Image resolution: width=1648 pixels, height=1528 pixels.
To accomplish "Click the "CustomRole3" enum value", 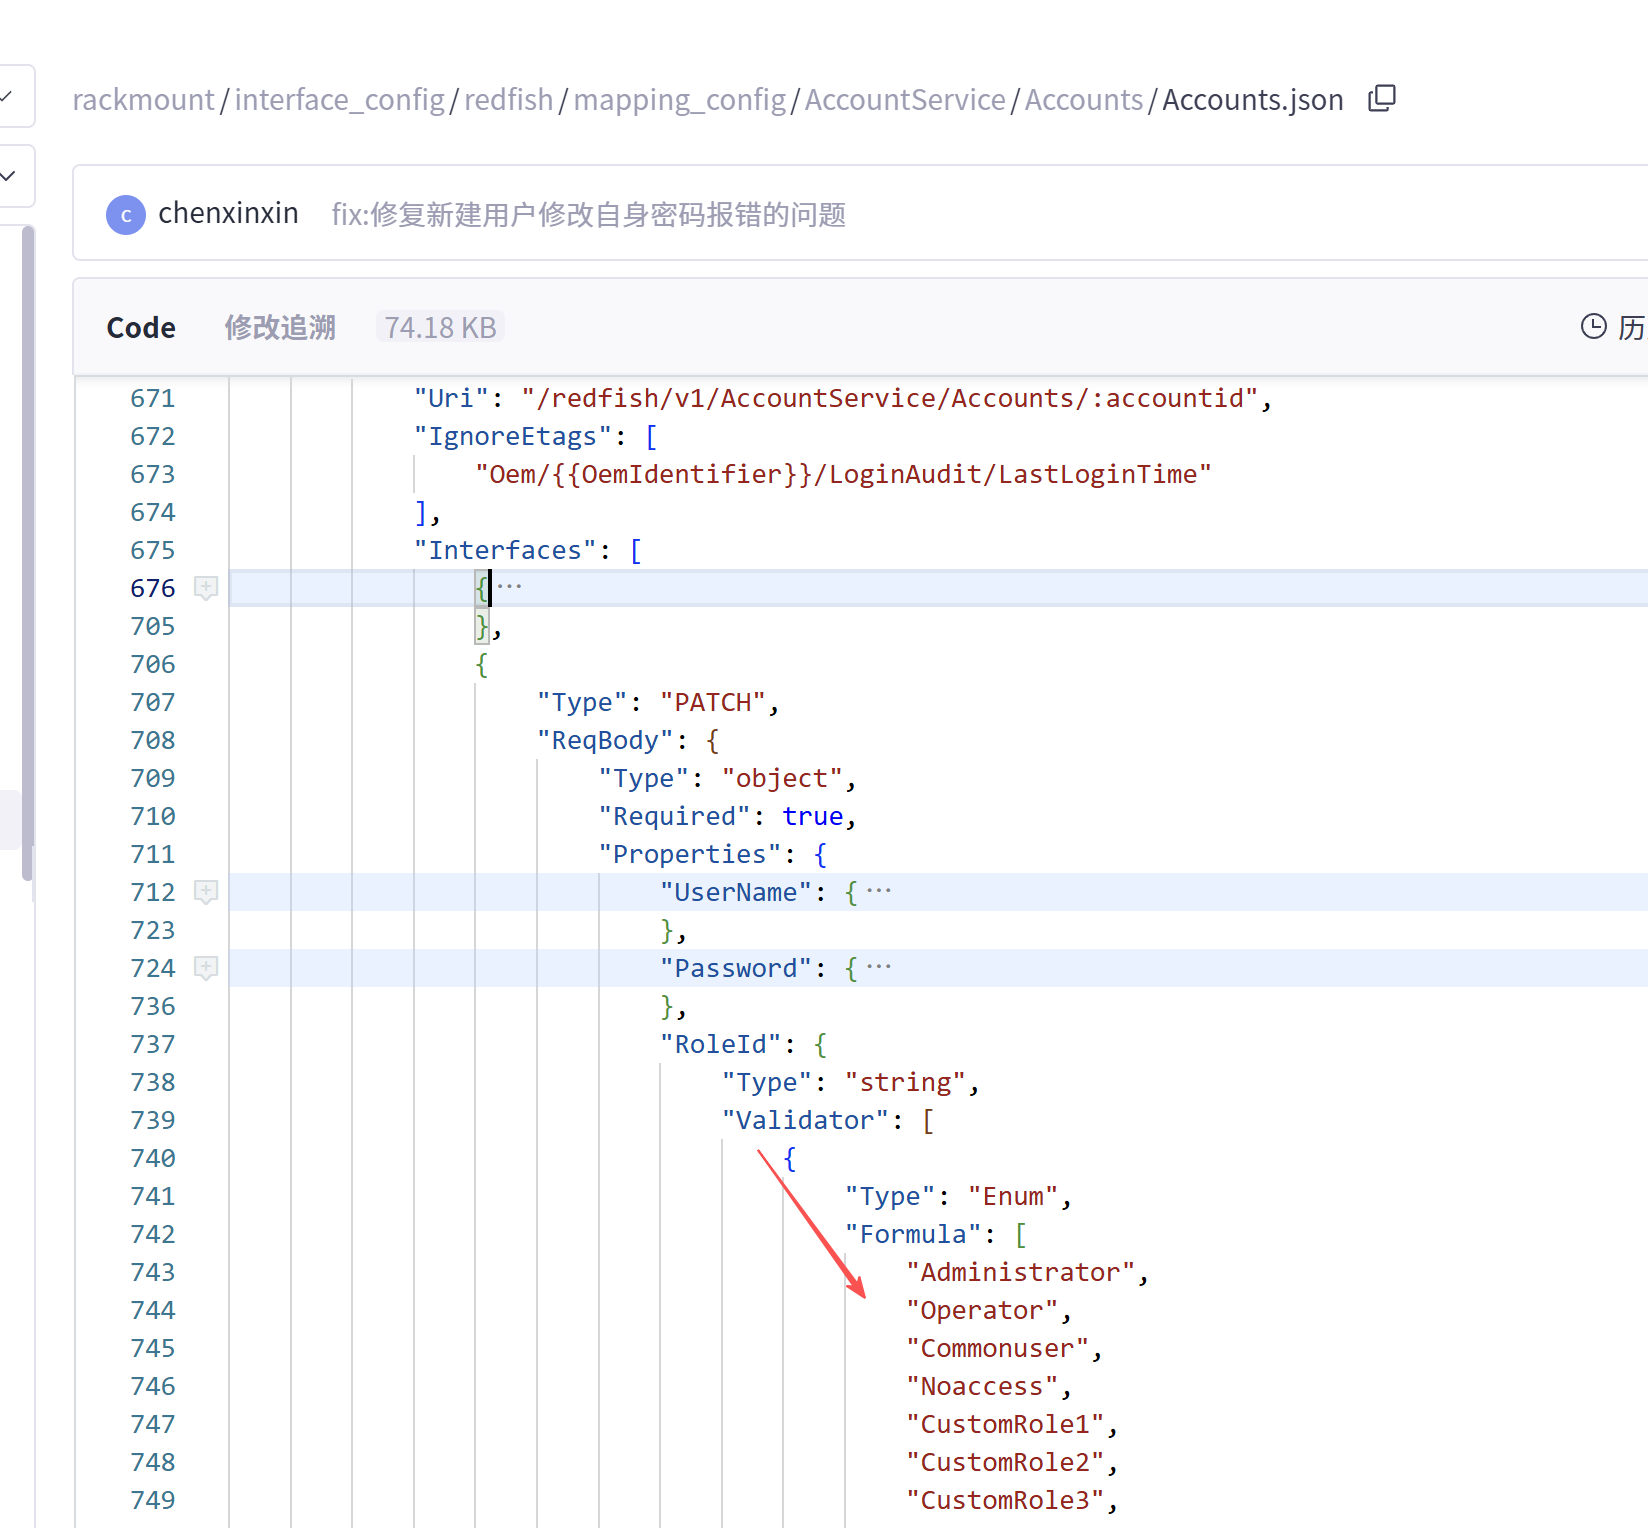I will [1005, 1500].
